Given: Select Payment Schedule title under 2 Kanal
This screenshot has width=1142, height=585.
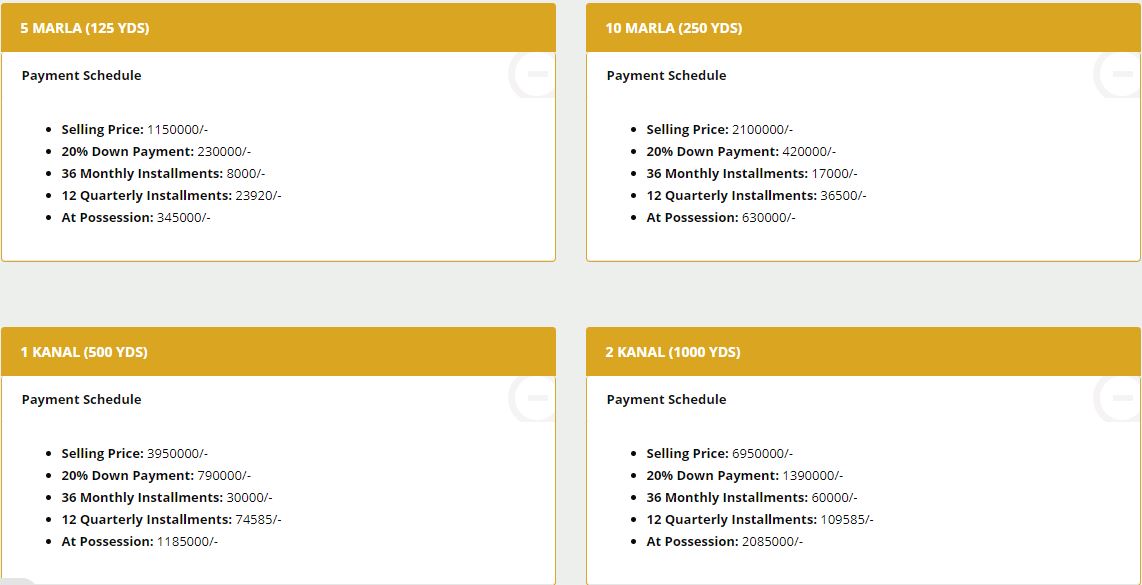Looking at the screenshot, I should coord(667,400).
